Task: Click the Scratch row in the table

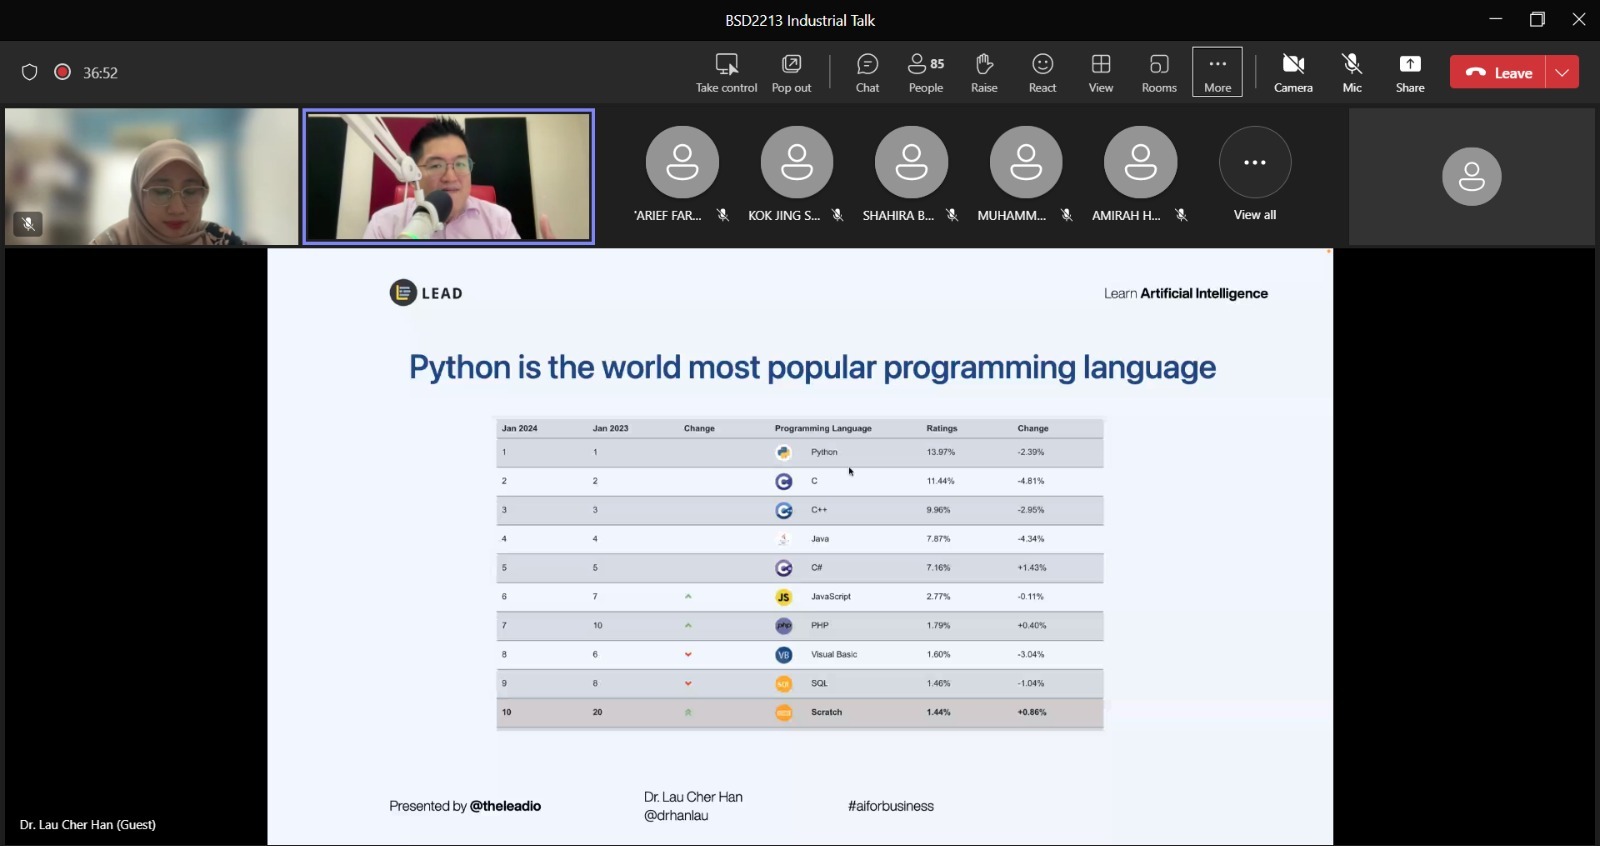Action: (800, 712)
